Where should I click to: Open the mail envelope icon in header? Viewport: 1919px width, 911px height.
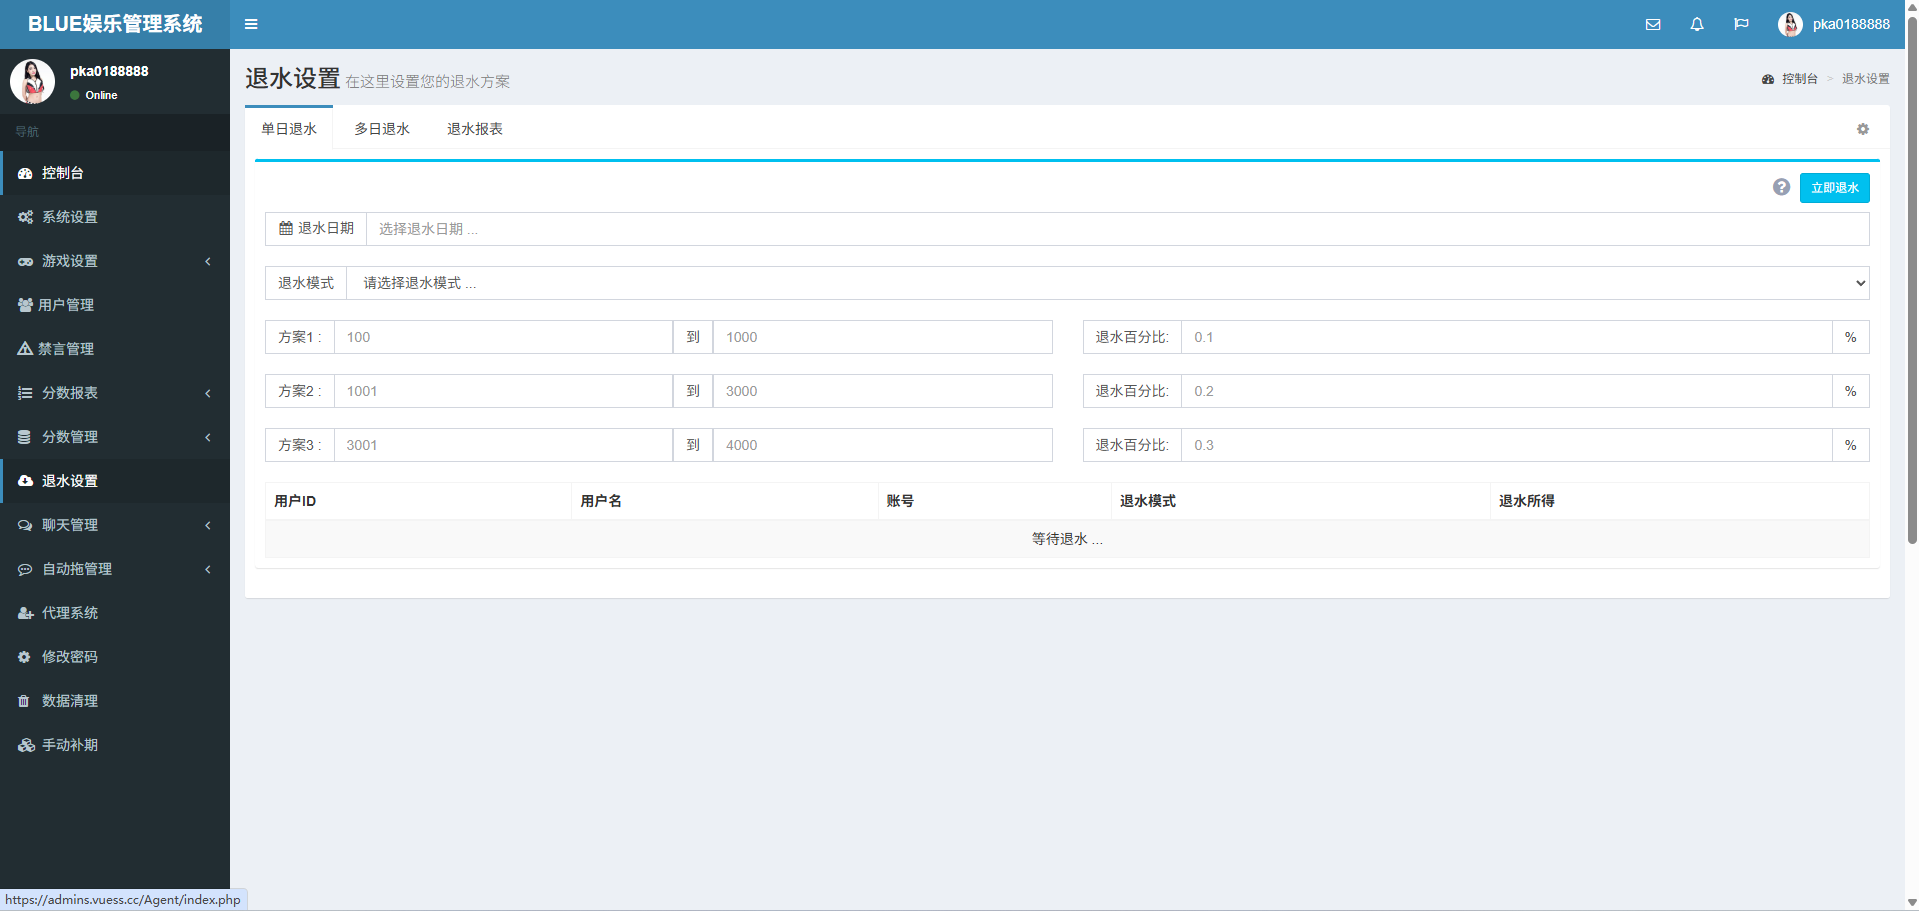1653,24
